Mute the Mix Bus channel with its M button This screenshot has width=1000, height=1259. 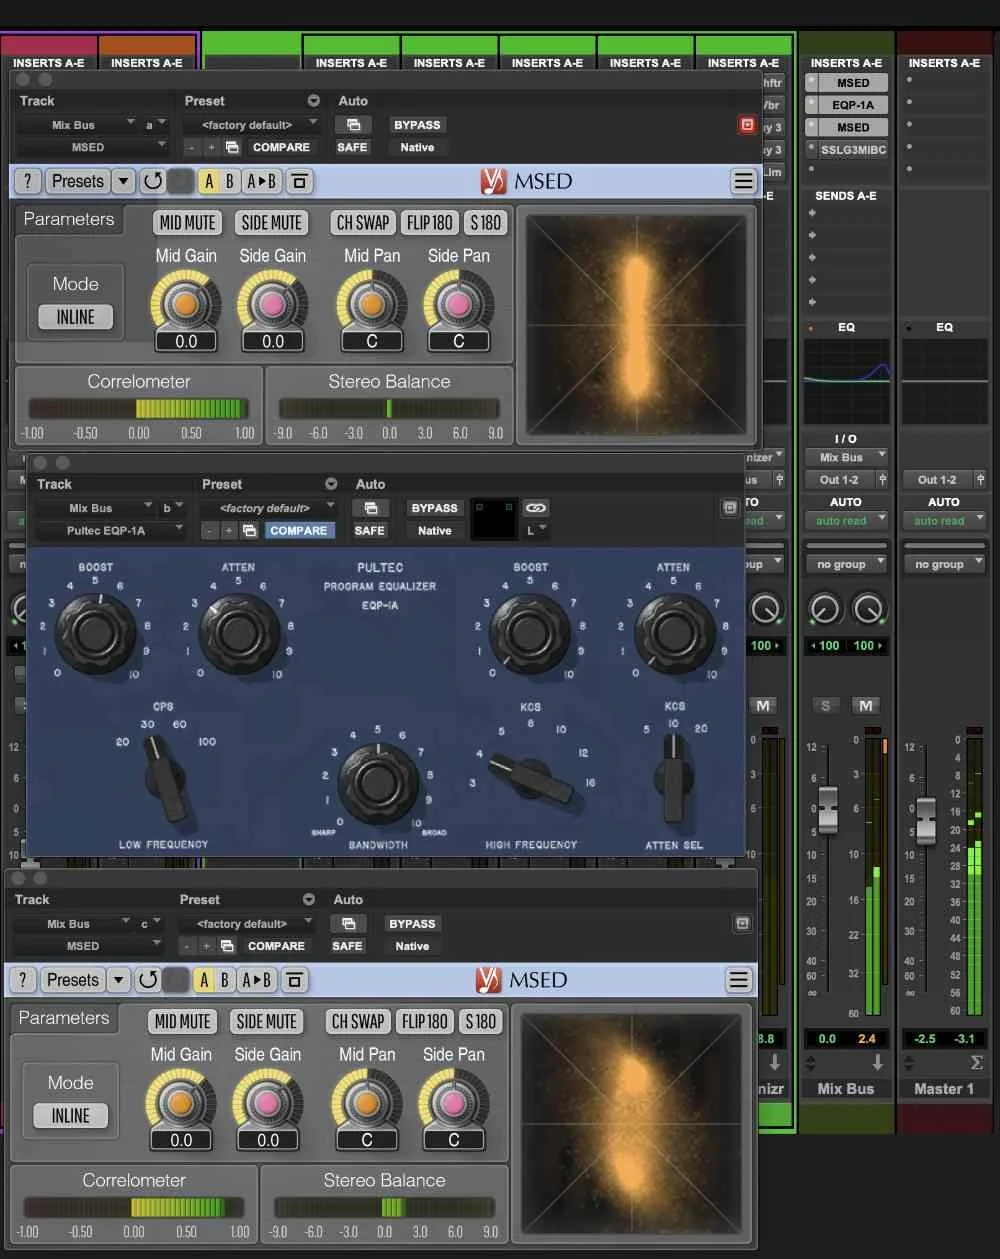point(865,705)
